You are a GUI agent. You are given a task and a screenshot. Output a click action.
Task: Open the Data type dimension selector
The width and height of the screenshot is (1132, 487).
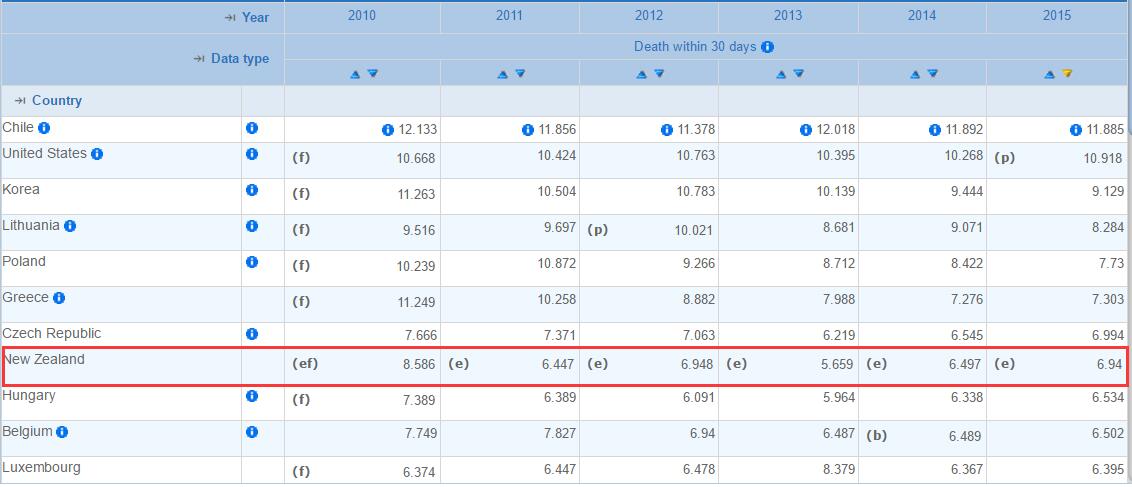(232, 59)
